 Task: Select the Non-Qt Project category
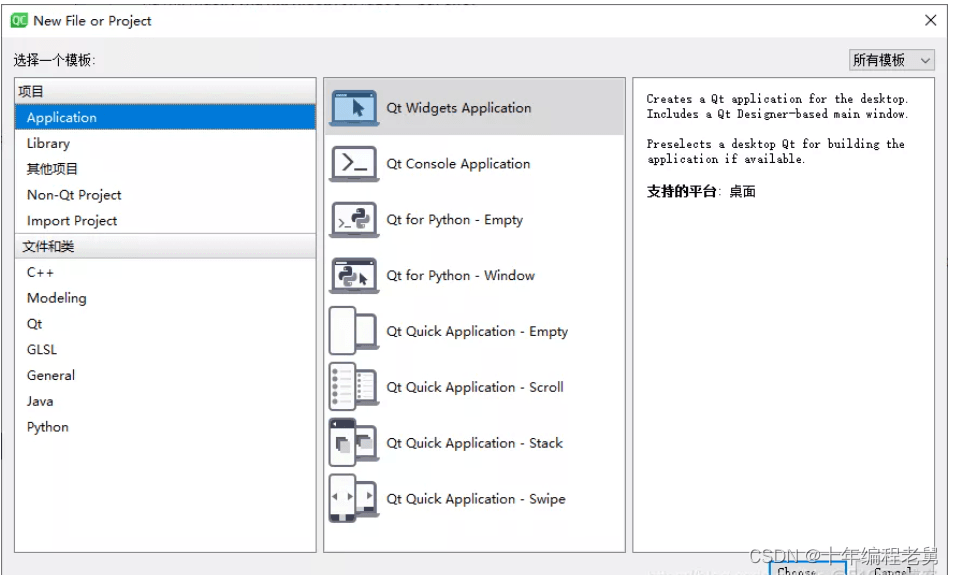pyautogui.click(x=165, y=195)
